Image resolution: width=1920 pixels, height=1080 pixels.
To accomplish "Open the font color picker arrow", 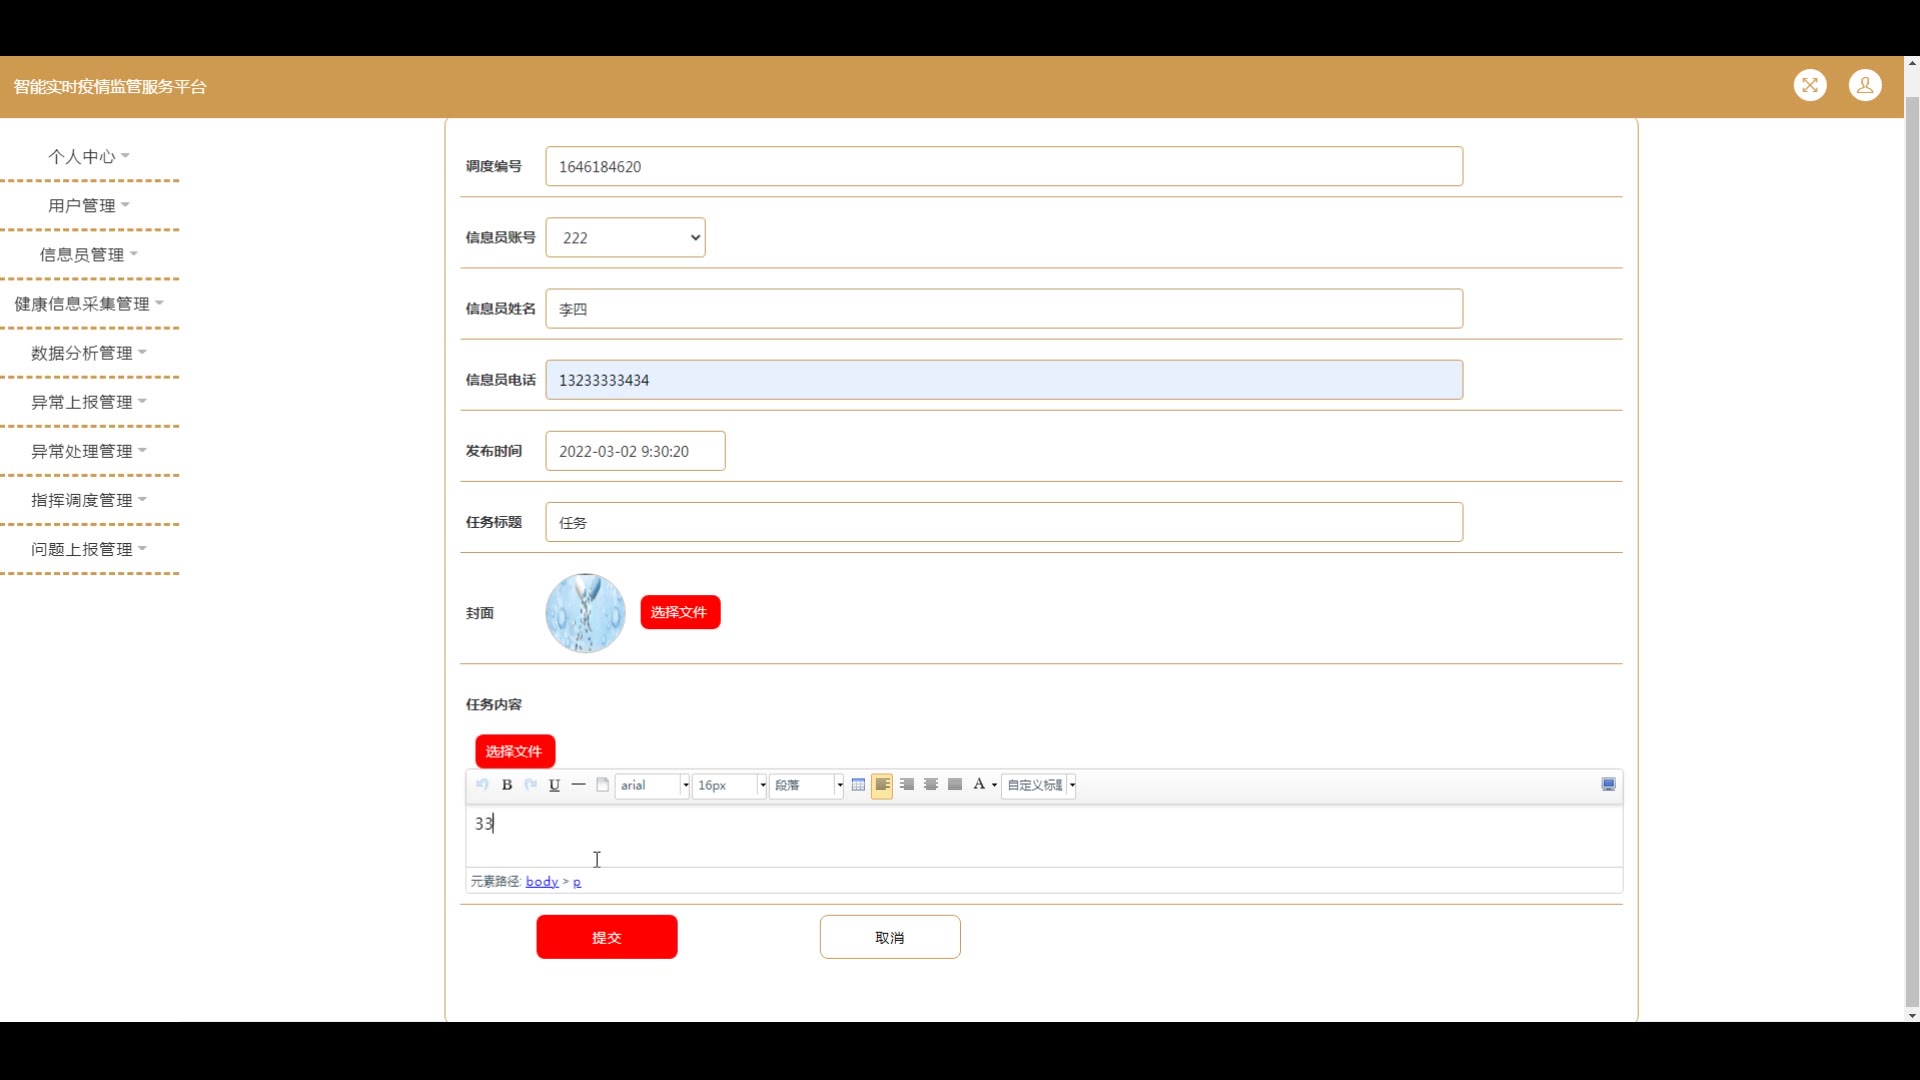I will (994, 785).
